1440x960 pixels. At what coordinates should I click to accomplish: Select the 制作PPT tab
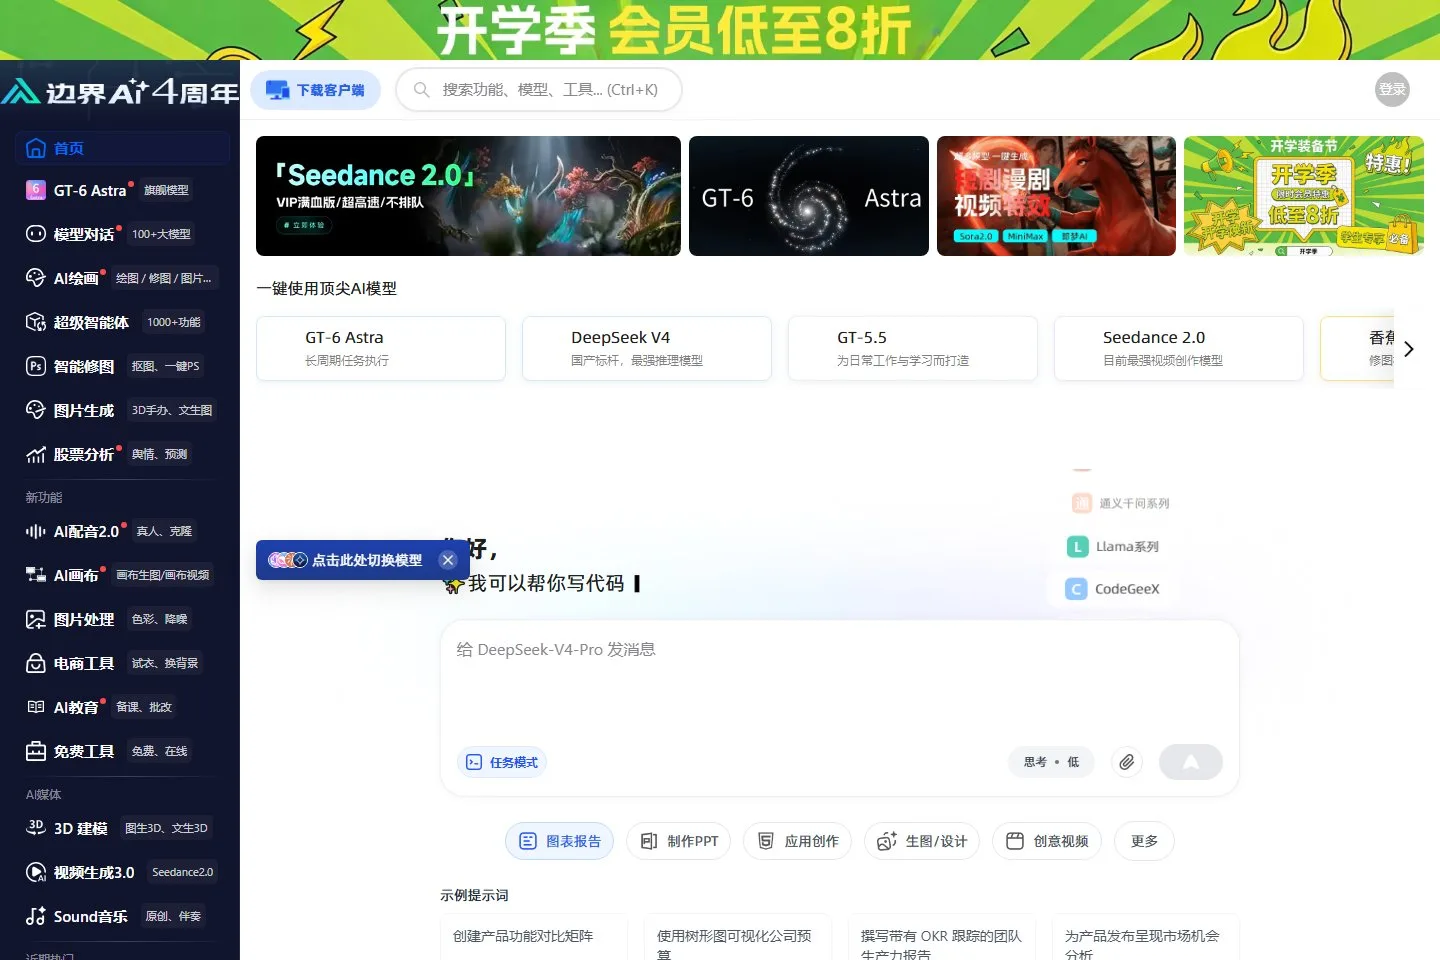pos(679,841)
